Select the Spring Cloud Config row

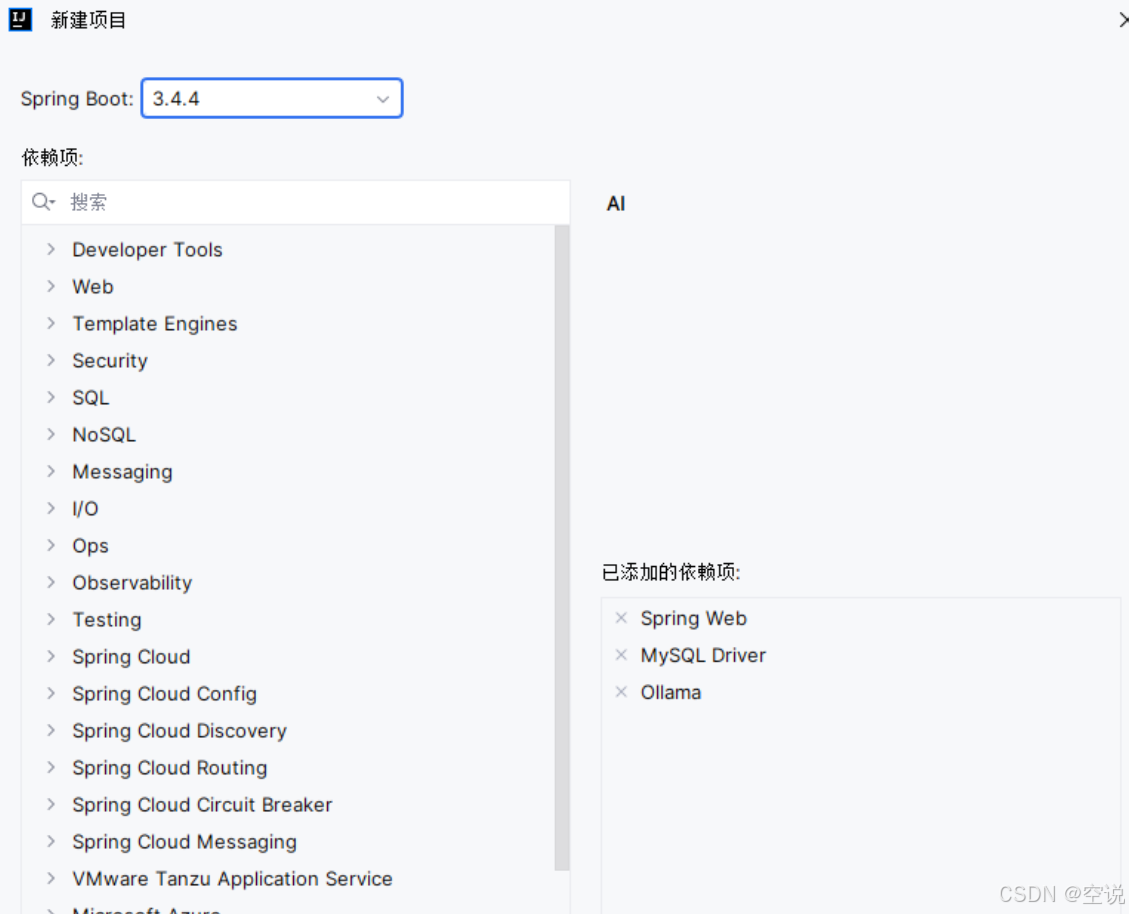[288, 693]
